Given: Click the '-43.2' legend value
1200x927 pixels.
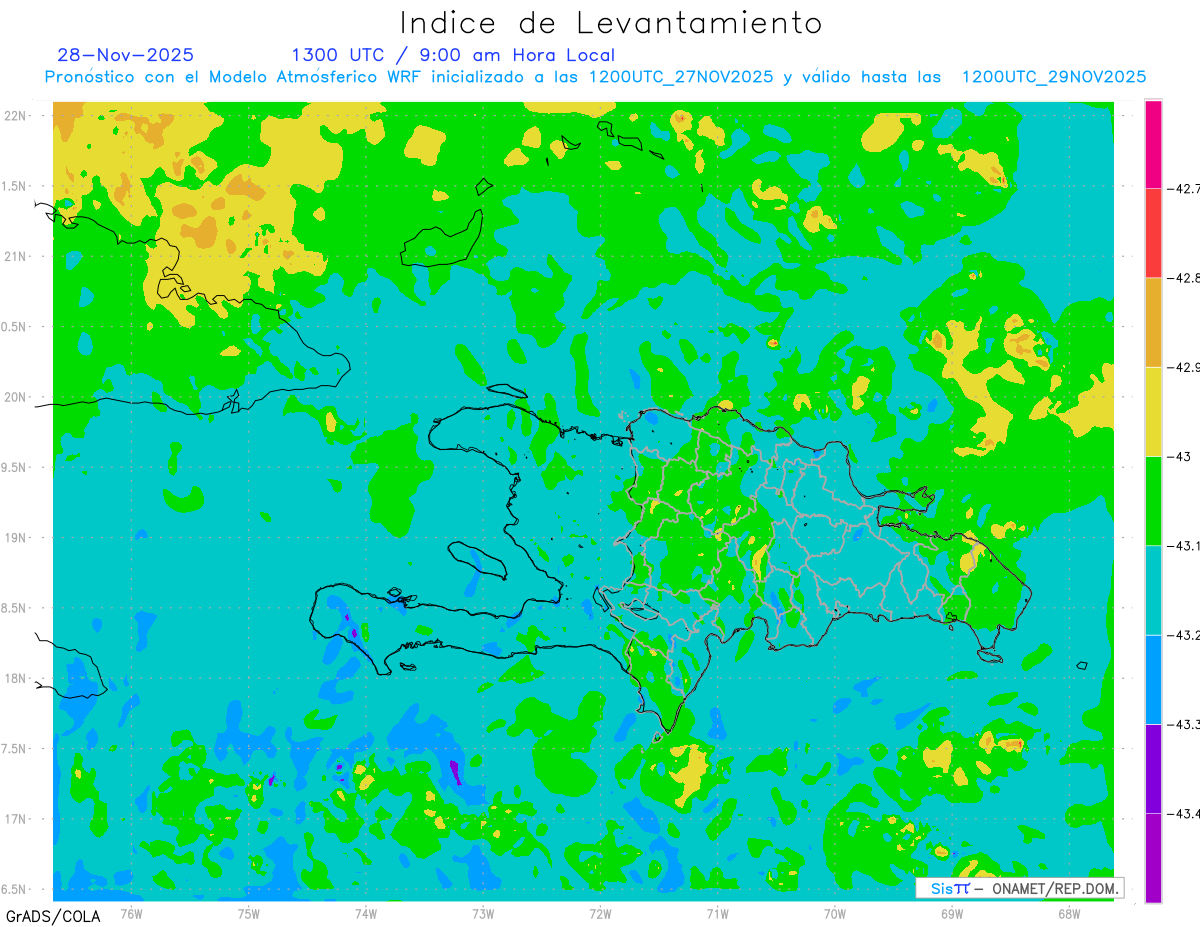Looking at the screenshot, I should click(x=1184, y=635).
